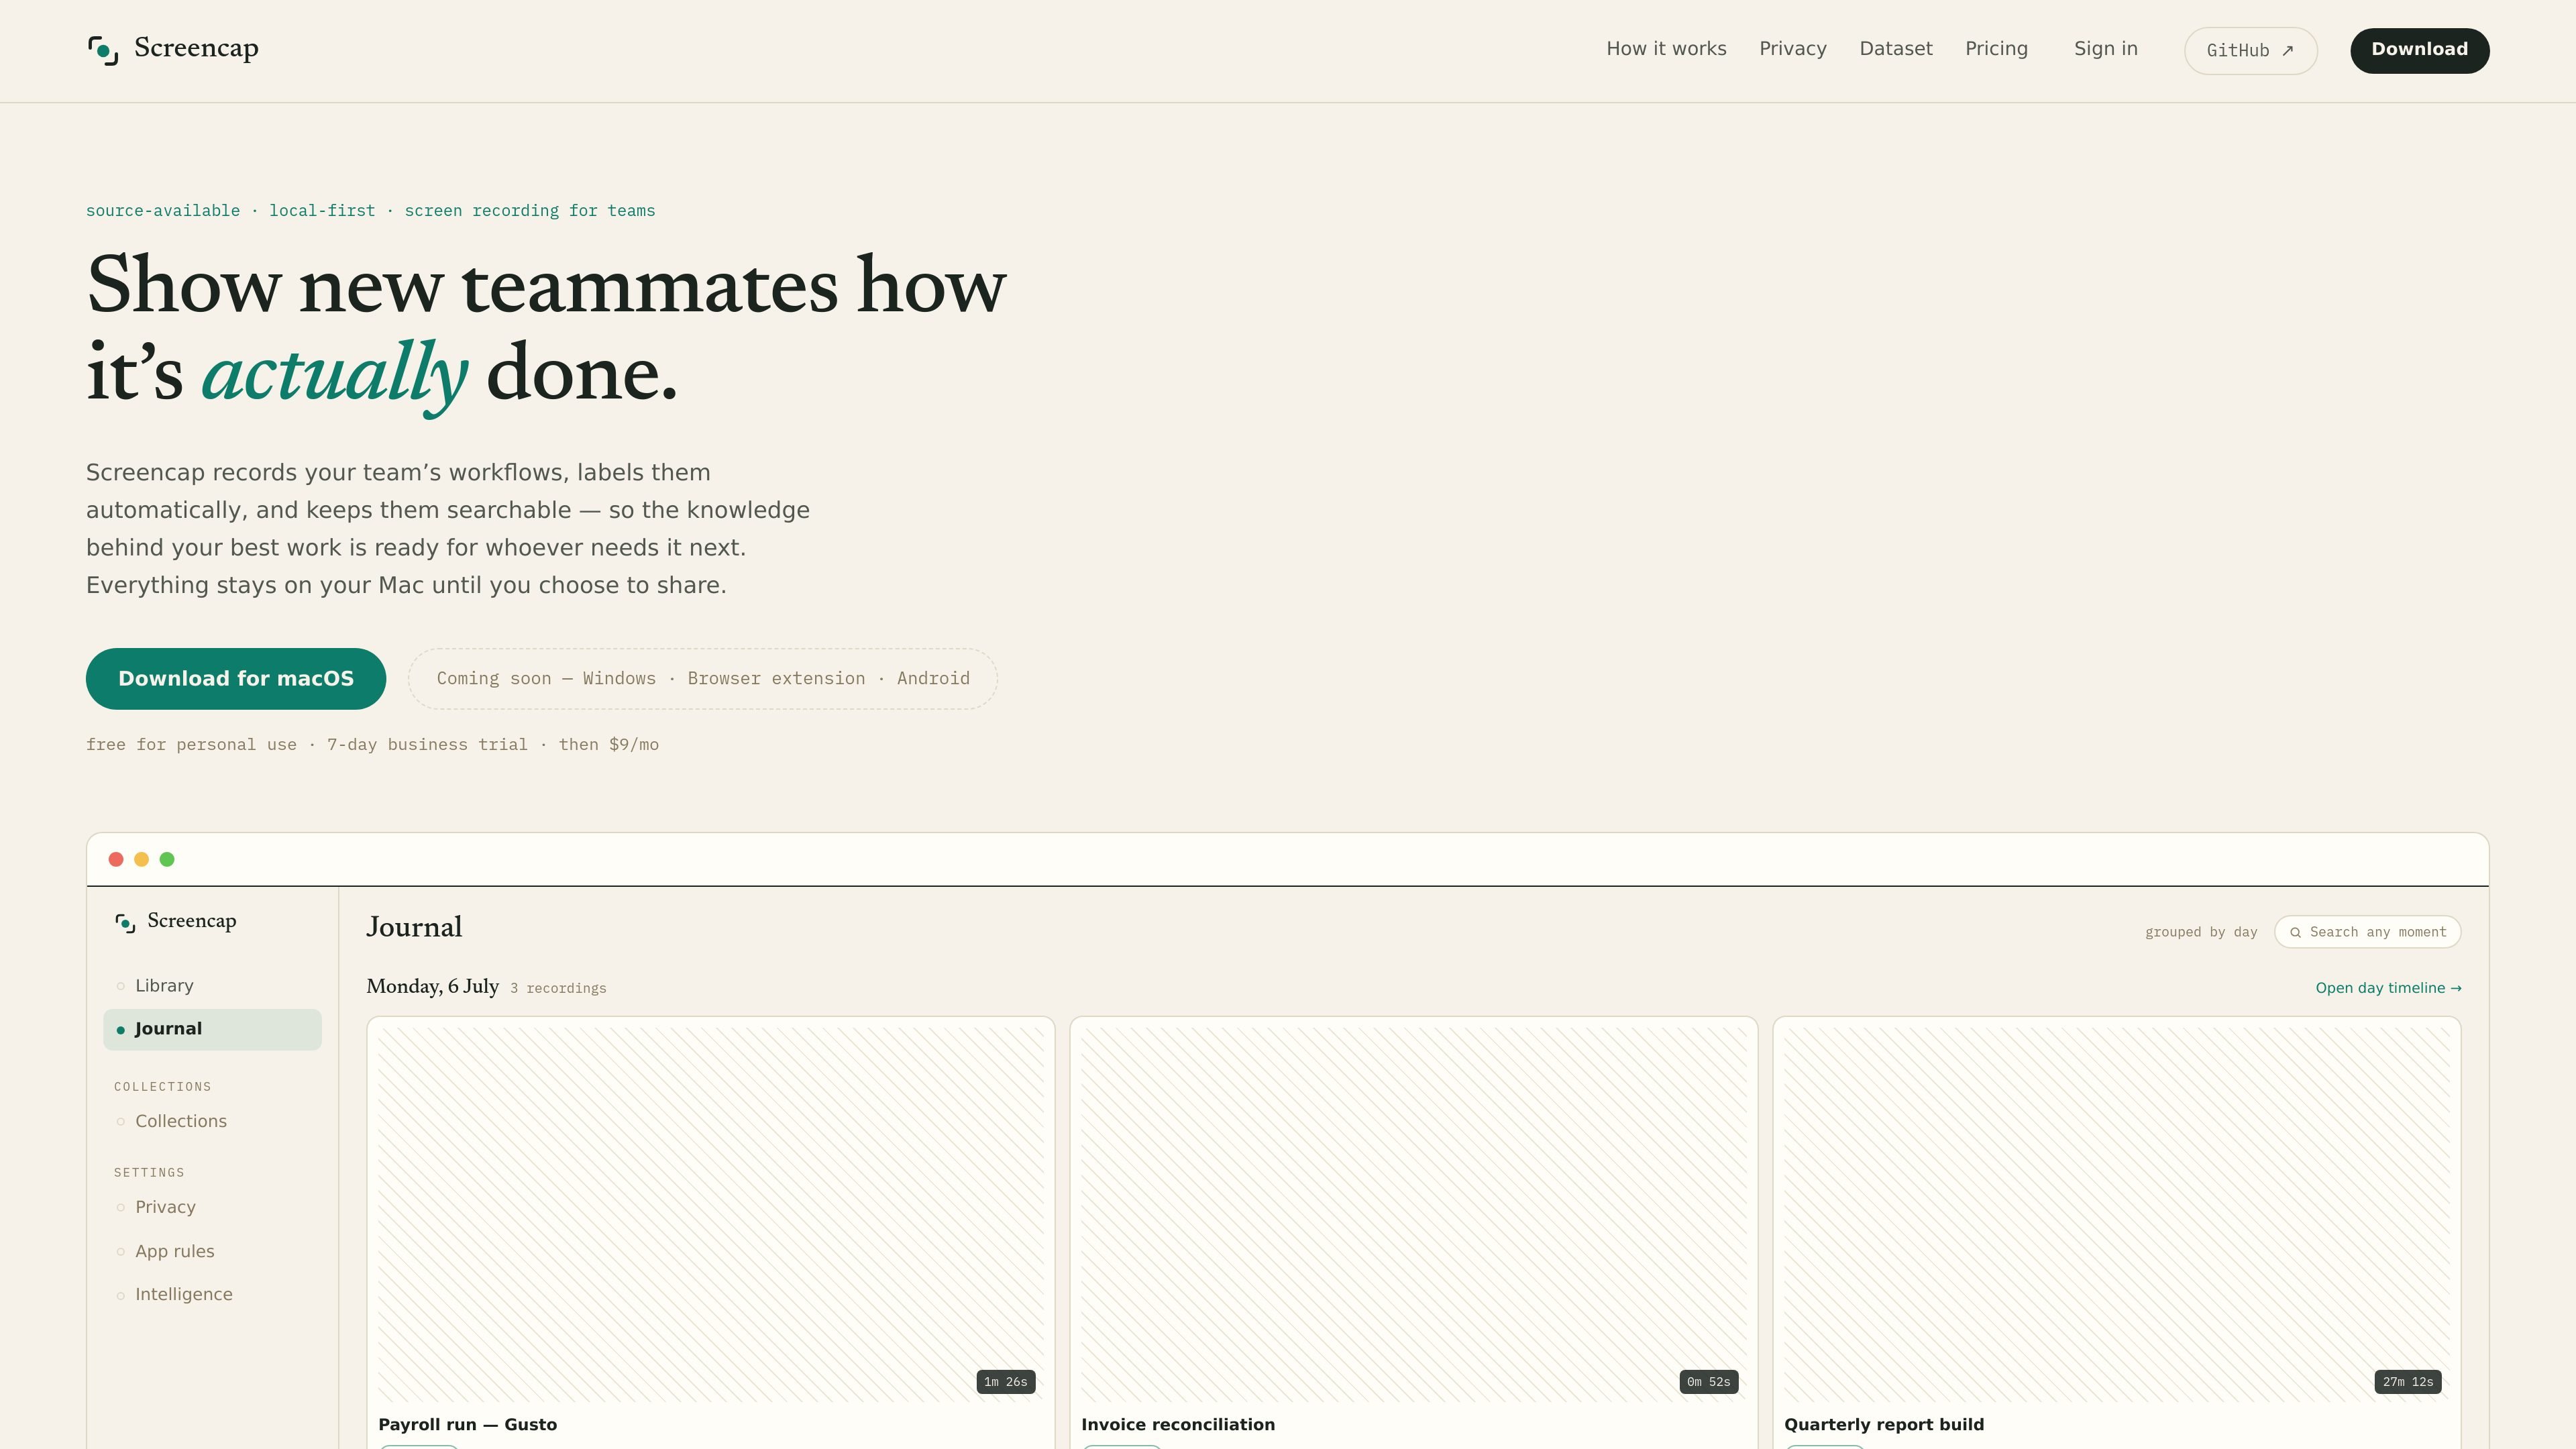Screen dimensions: 2576x1449
Task: Go to the Dataset page
Action: click(1896, 49)
